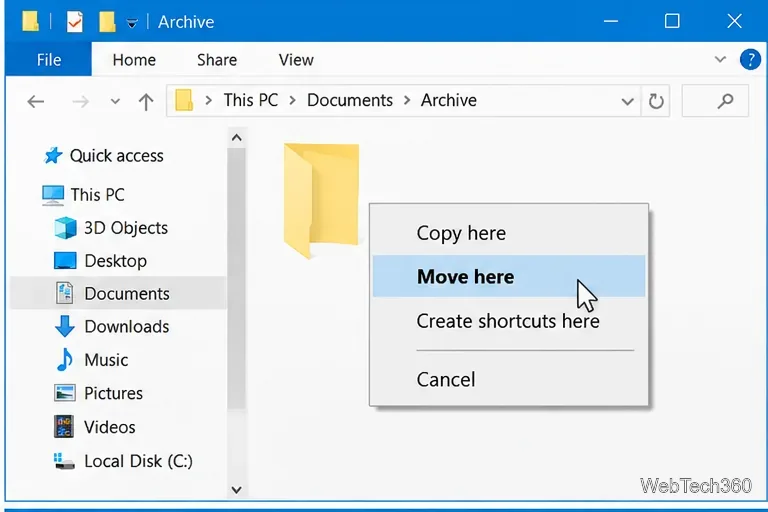The width and height of the screenshot is (768, 512).
Task: Open Downloads in navigation pane
Action: click(127, 326)
